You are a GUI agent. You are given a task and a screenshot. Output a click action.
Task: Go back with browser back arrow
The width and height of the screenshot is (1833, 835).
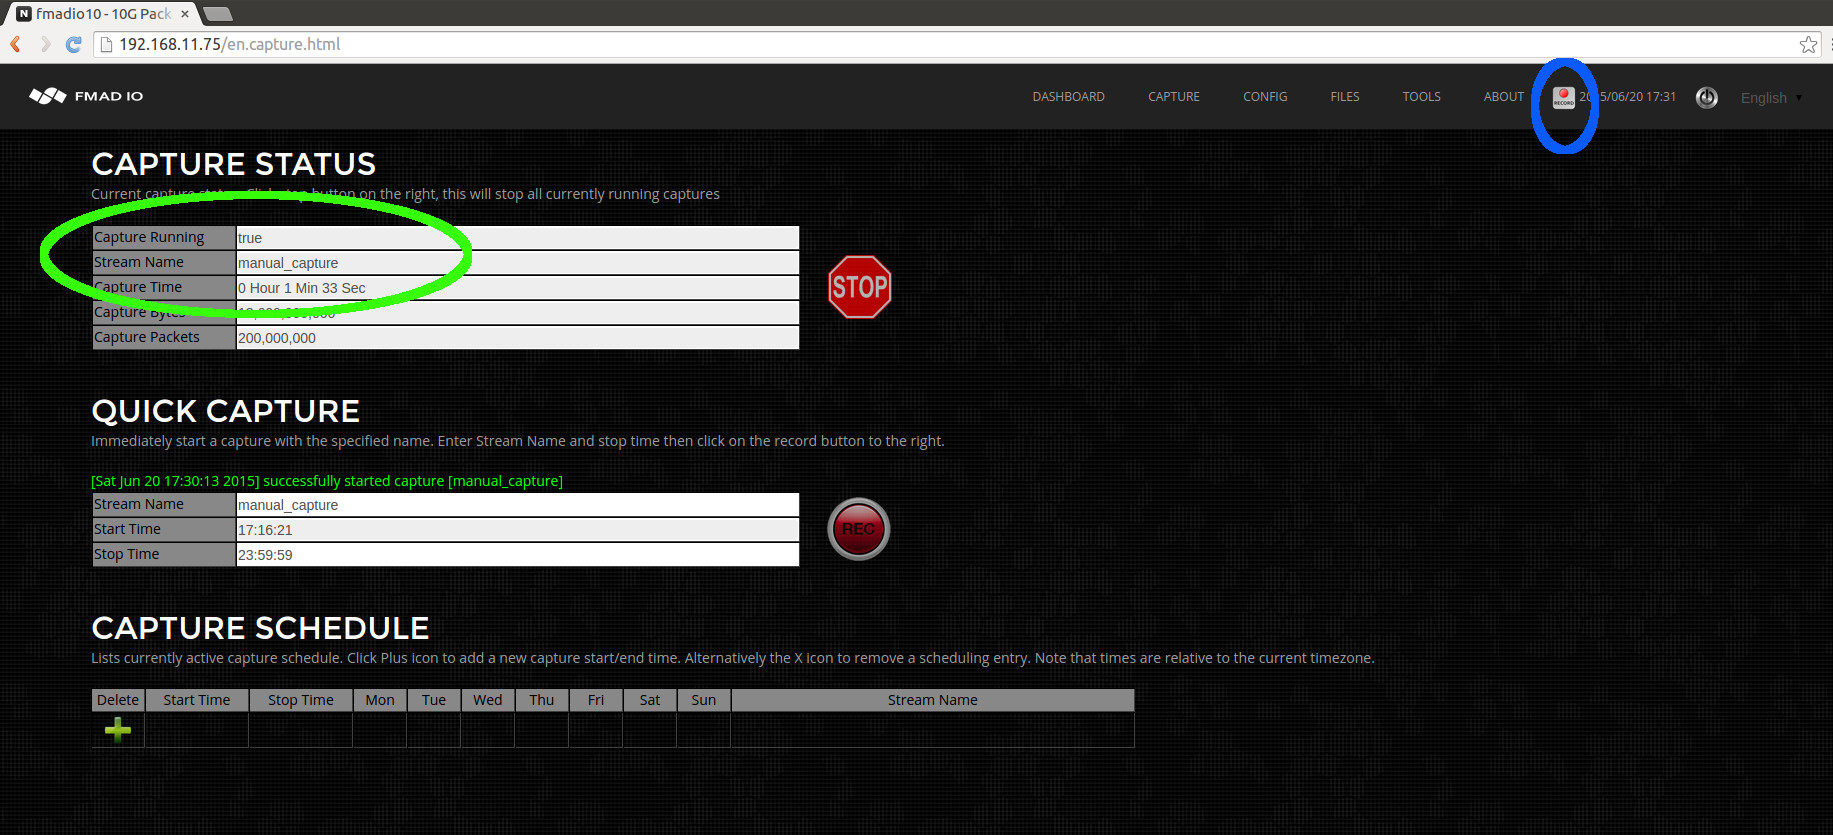(16, 44)
